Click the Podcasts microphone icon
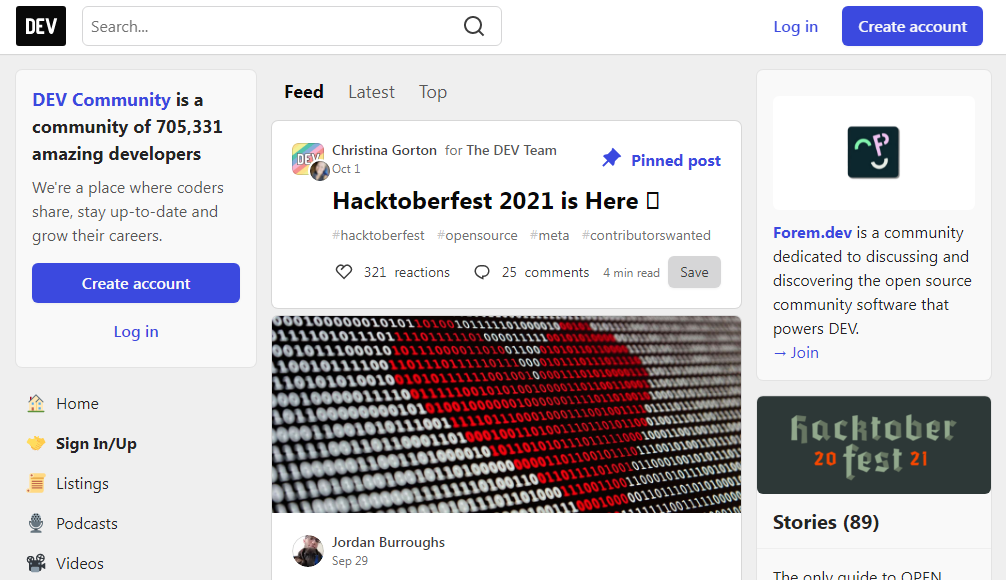This screenshot has height=580, width=1006. (x=36, y=524)
